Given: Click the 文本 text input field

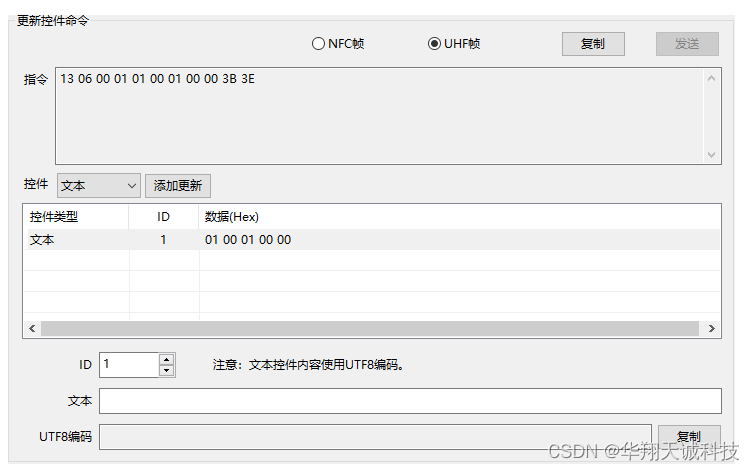Looking at the screenshot, I should pyautogui.click(x=410, y=401).
